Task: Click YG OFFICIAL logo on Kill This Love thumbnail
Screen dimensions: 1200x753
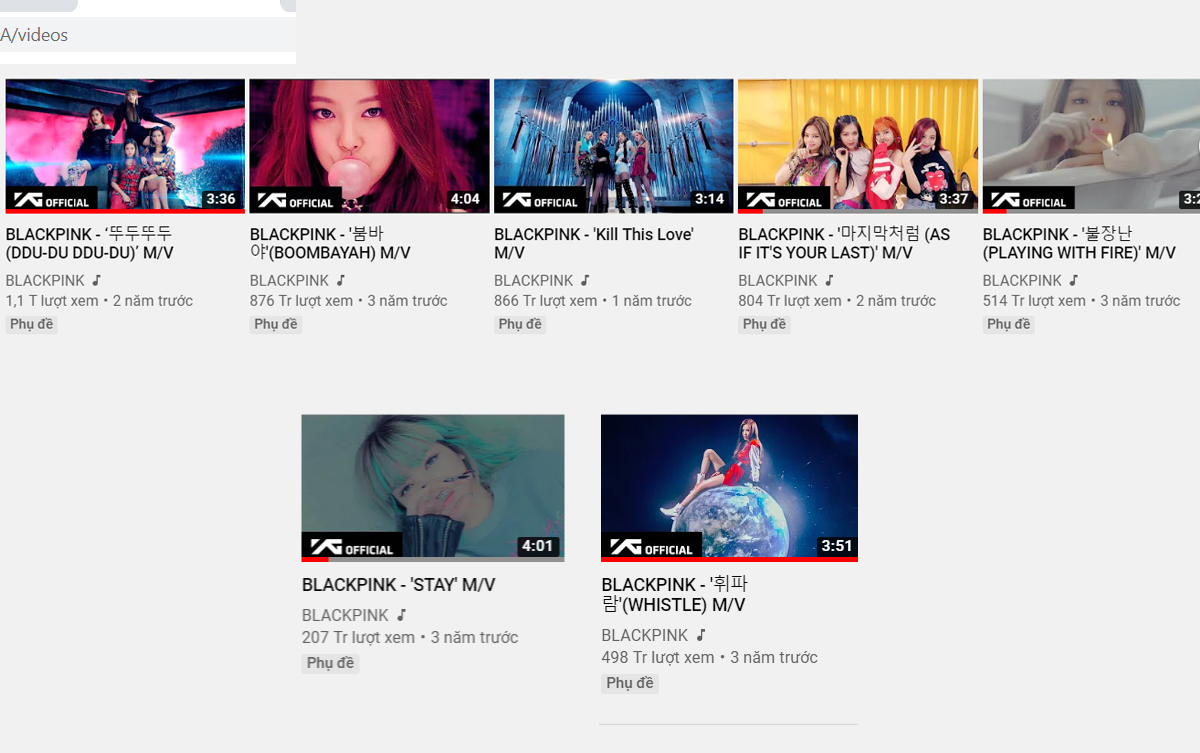Action: pyautogui.click(x=541, y=199)
